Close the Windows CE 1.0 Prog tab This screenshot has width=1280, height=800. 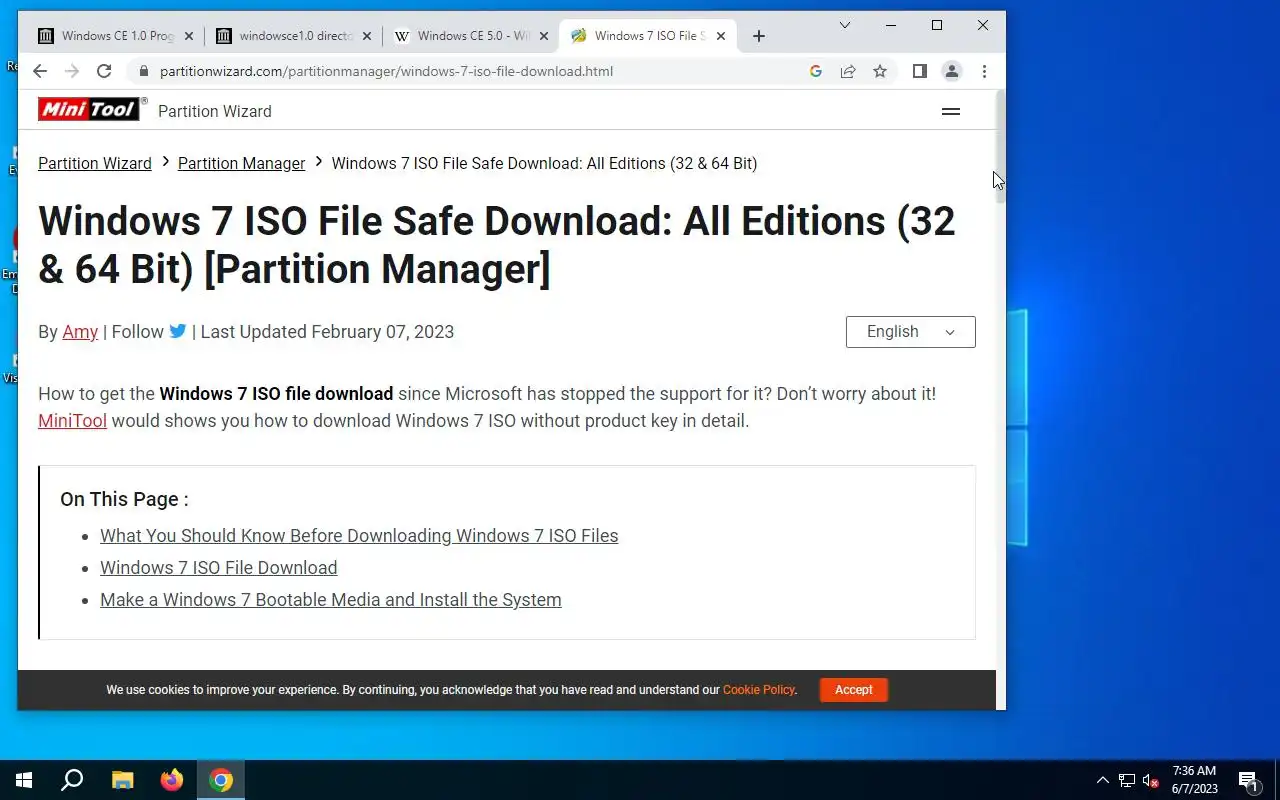coord(189,36)
